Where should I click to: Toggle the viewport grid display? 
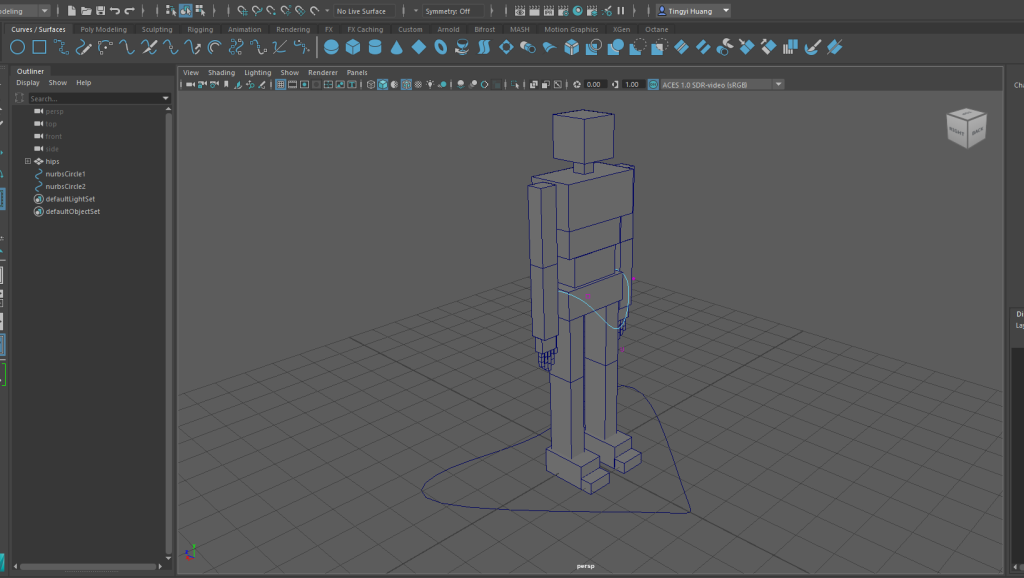pyautogui.click(x=280, y=84)
